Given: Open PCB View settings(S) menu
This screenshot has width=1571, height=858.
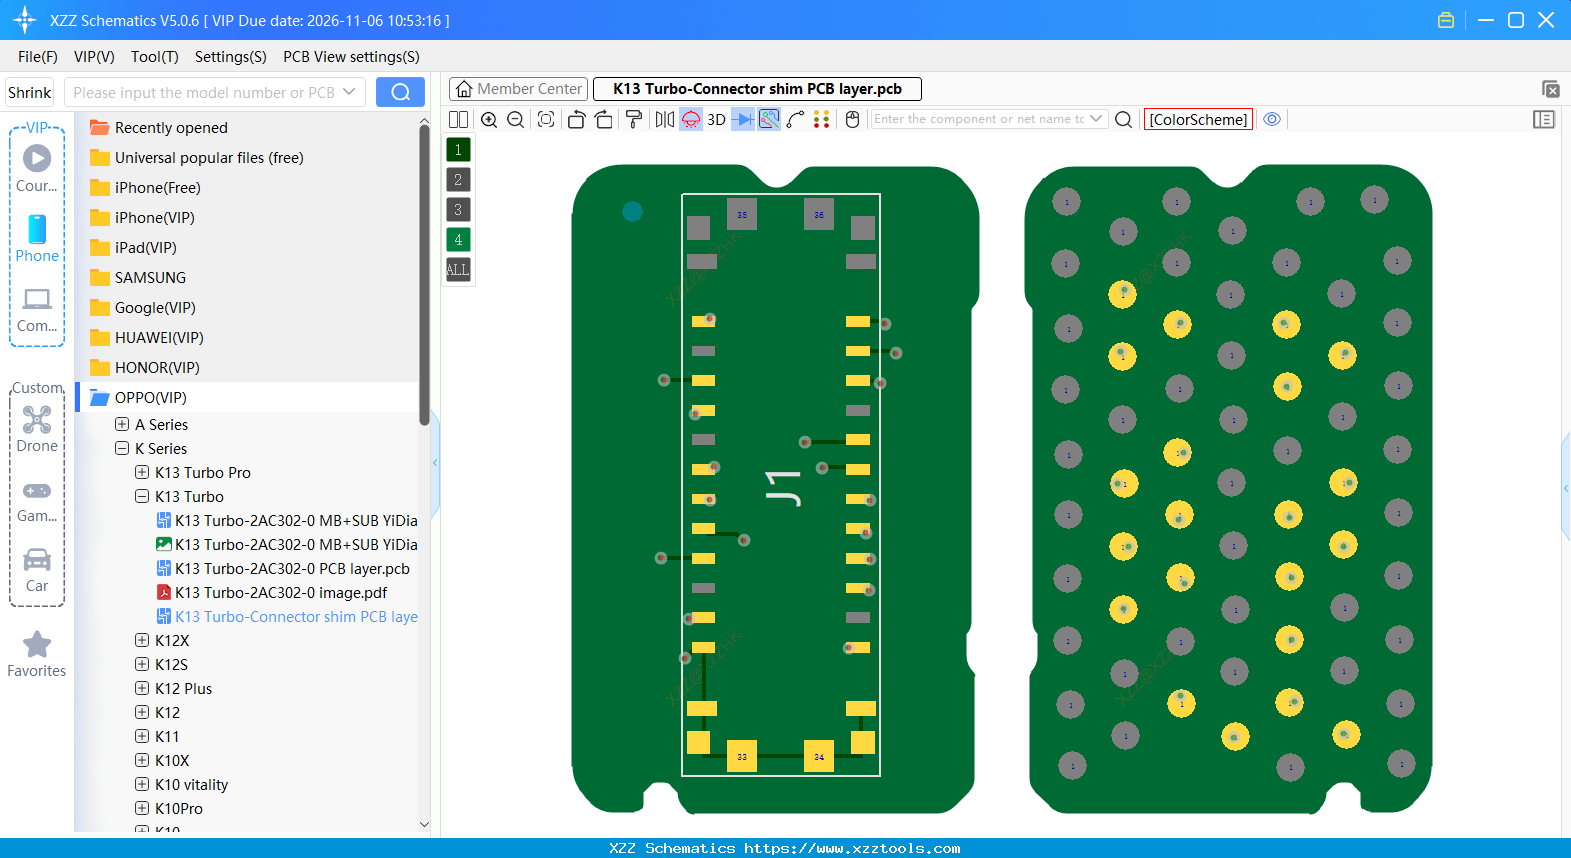Looking at the screenshot, I should (351, 57).
